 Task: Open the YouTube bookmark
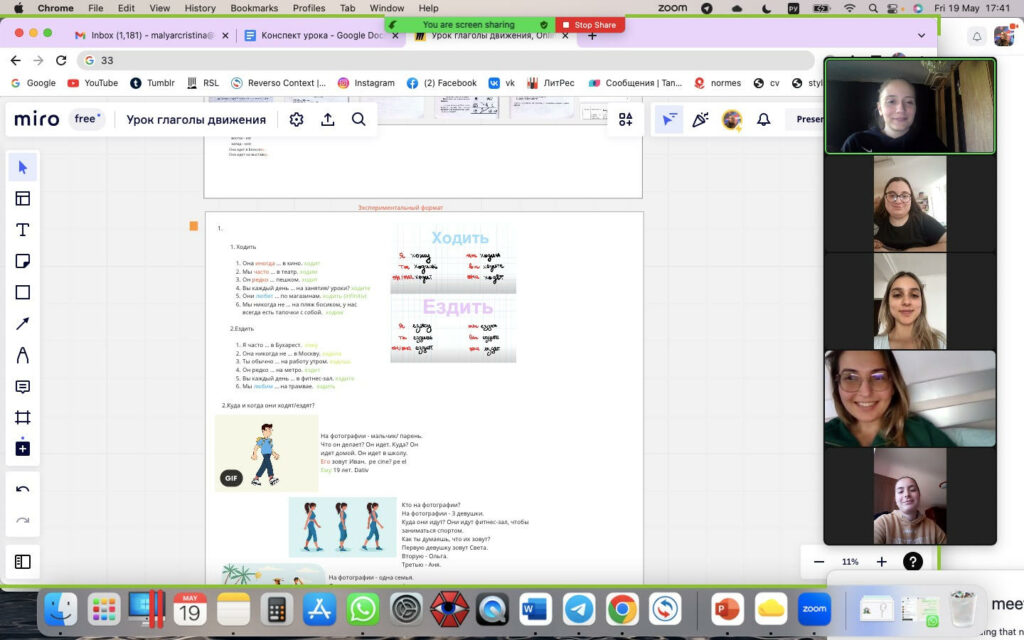(93, 83)
